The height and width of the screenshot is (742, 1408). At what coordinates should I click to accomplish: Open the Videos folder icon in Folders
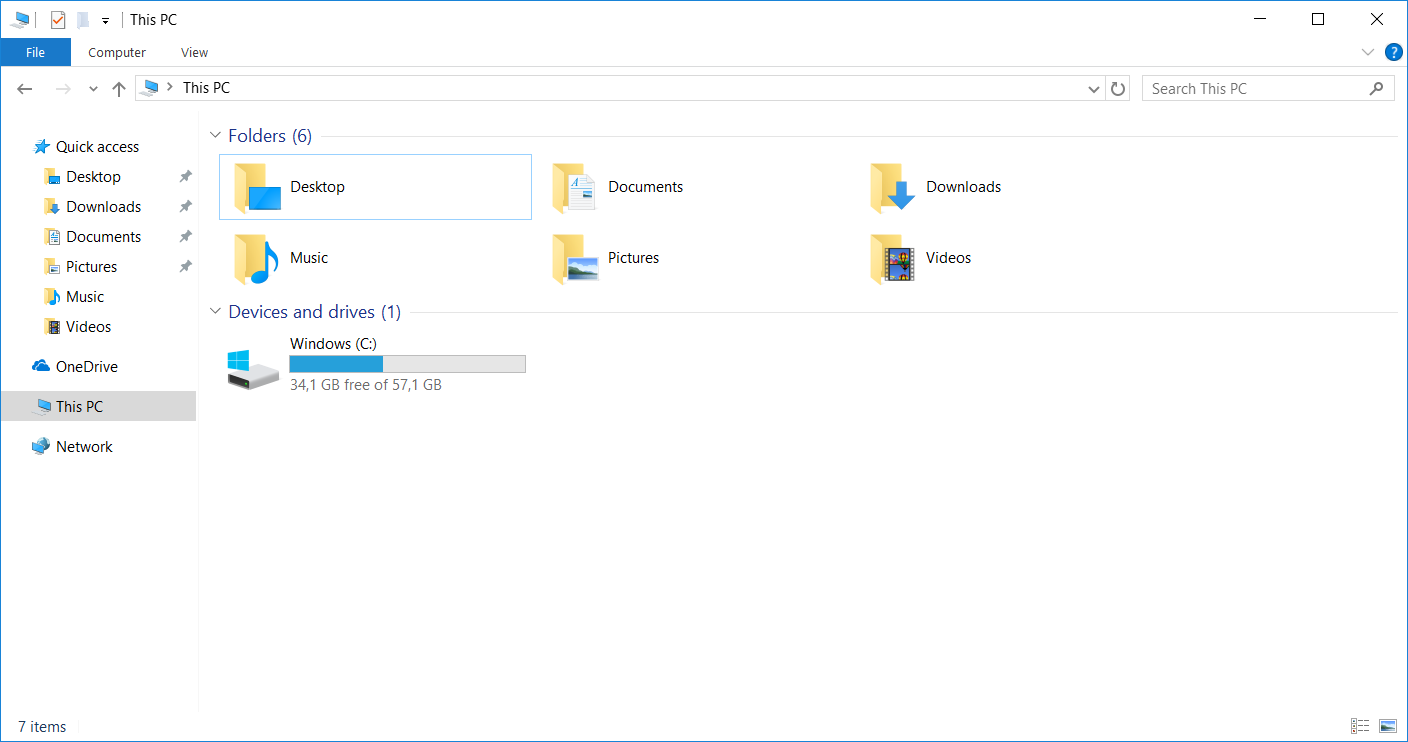[x=893, y=258]
